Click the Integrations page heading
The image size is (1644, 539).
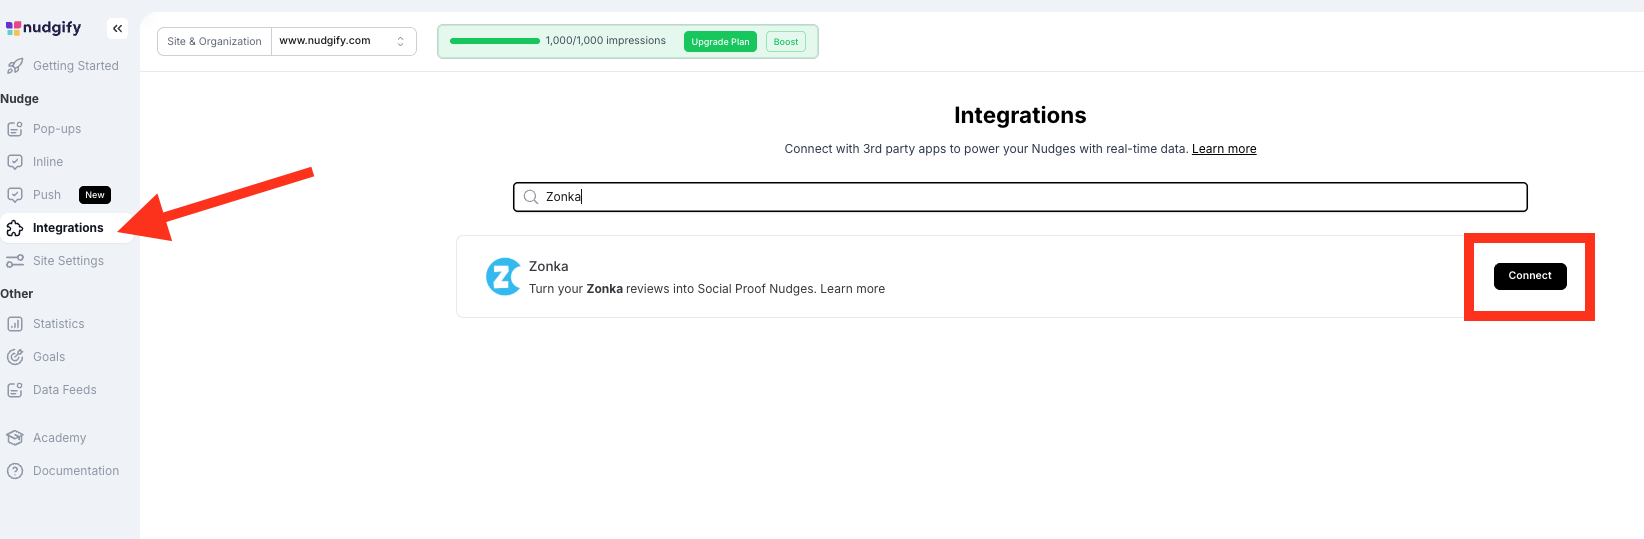[x=1020, y=115]
